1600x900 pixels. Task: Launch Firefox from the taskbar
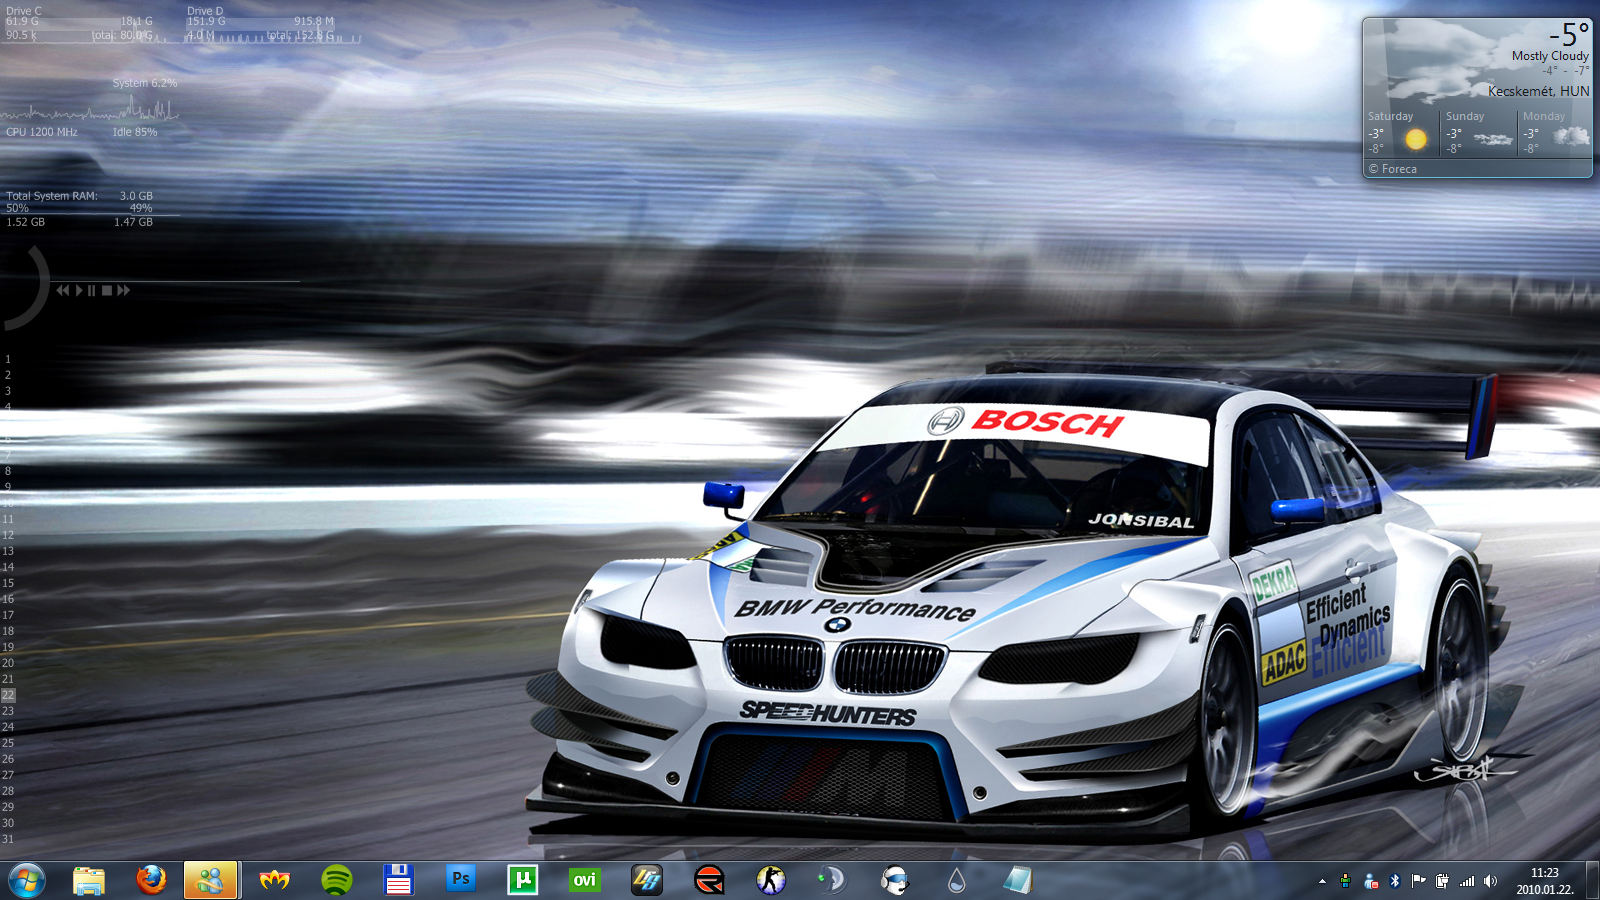pyautogui.click(x=151, y=880)
